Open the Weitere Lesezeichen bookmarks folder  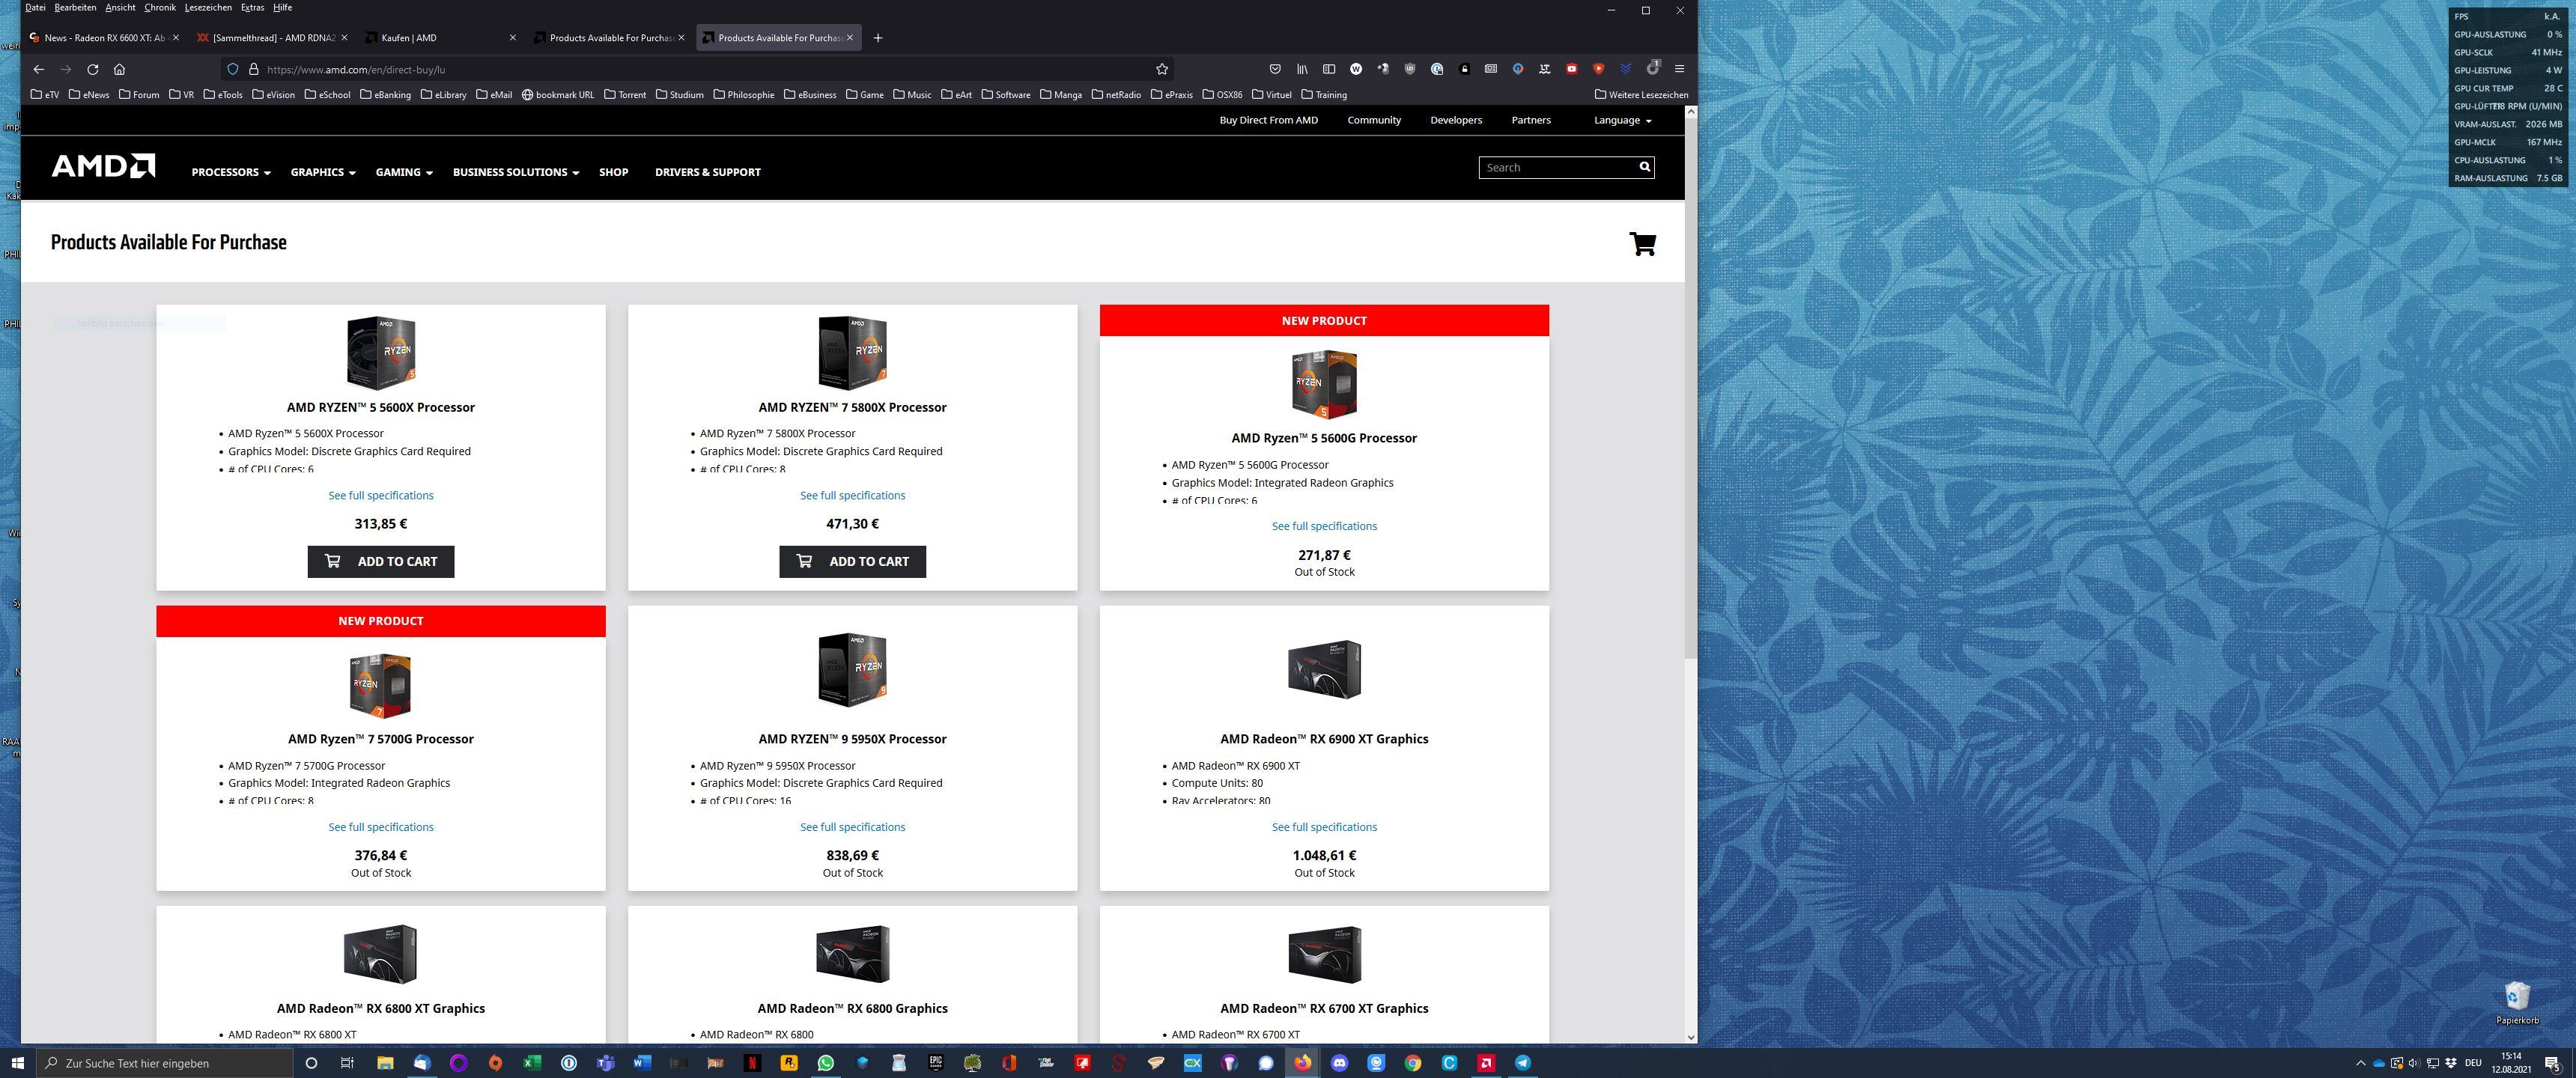point(1641,95)
